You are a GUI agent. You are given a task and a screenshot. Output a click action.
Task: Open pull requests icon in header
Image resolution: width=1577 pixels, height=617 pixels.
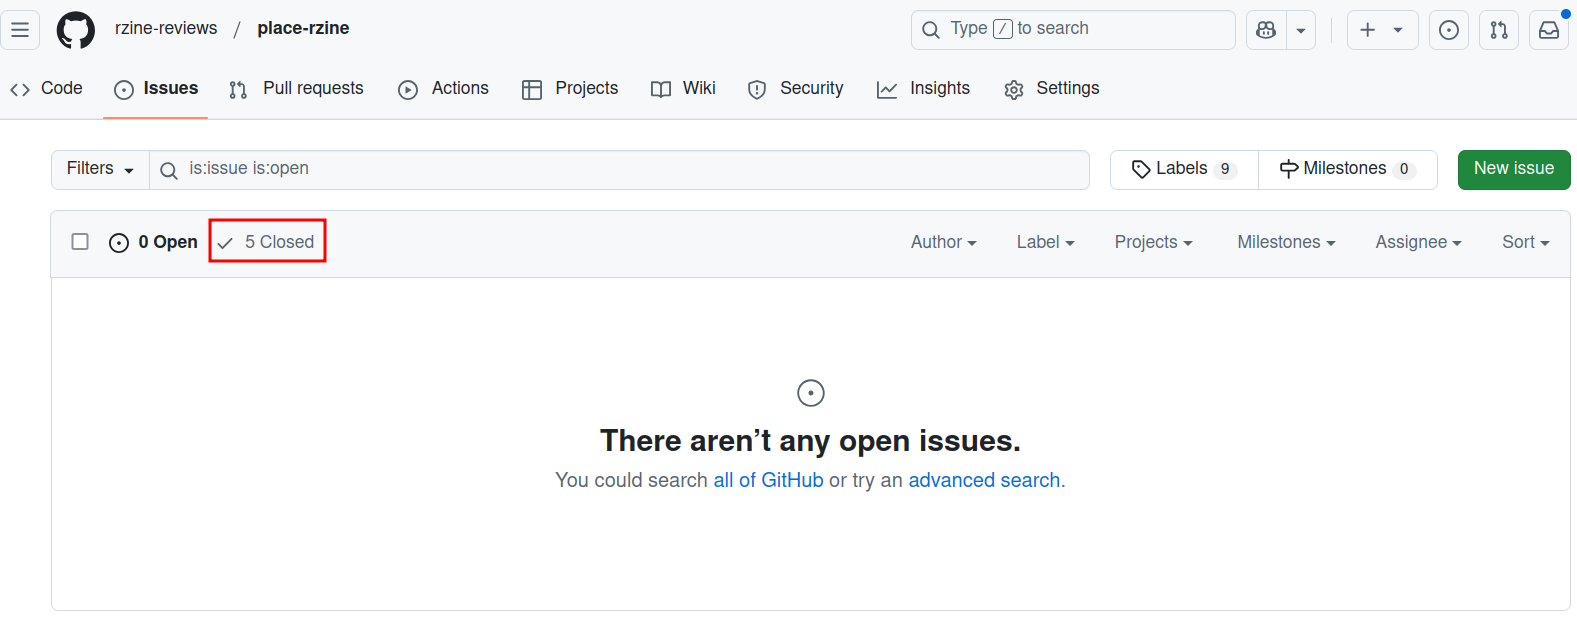1498,30
